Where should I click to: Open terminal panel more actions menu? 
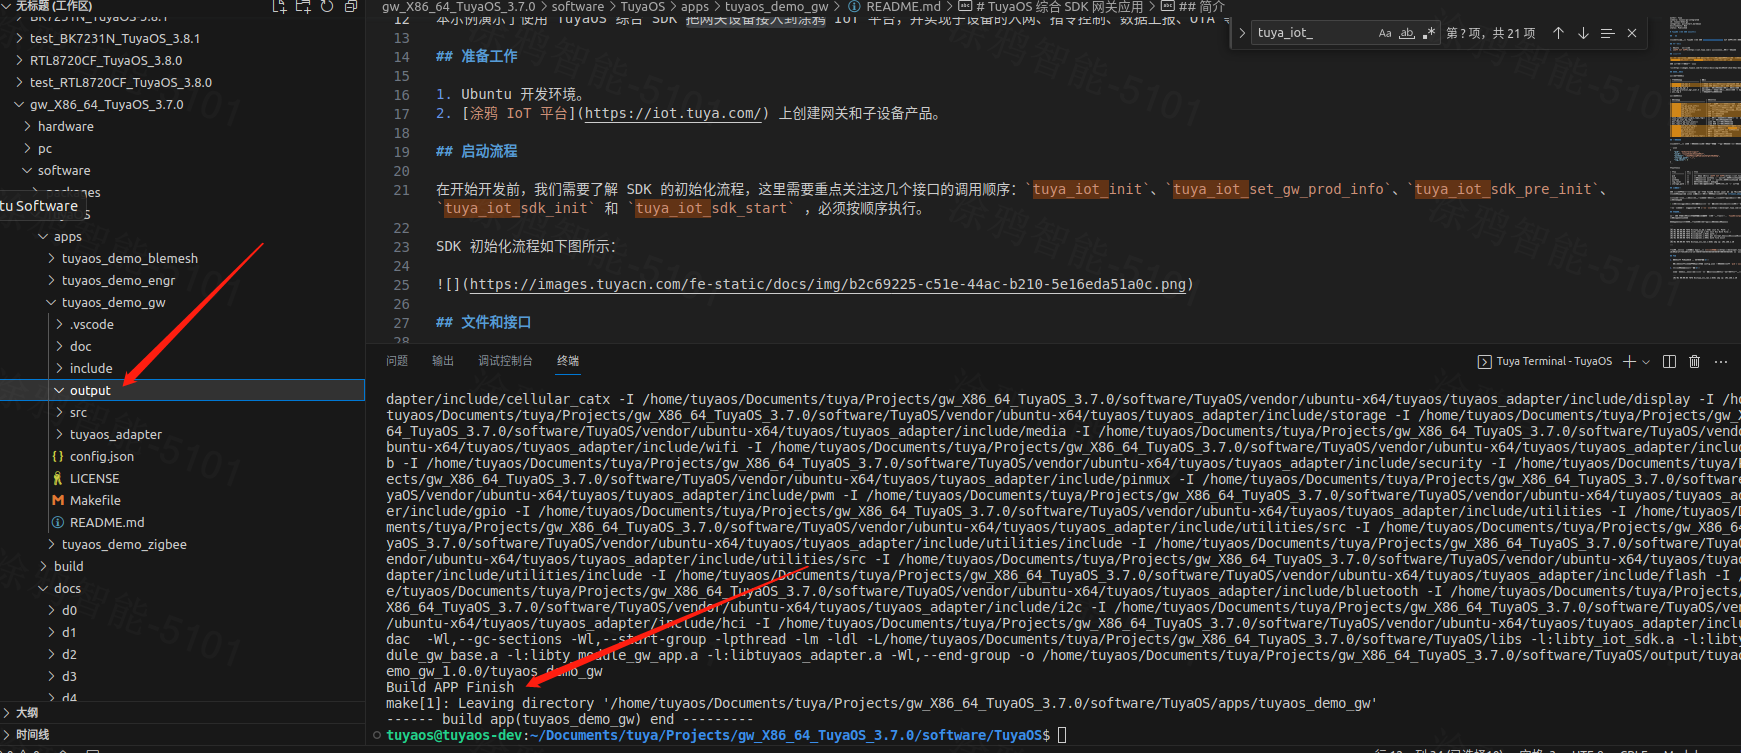tap(1720, 361)
